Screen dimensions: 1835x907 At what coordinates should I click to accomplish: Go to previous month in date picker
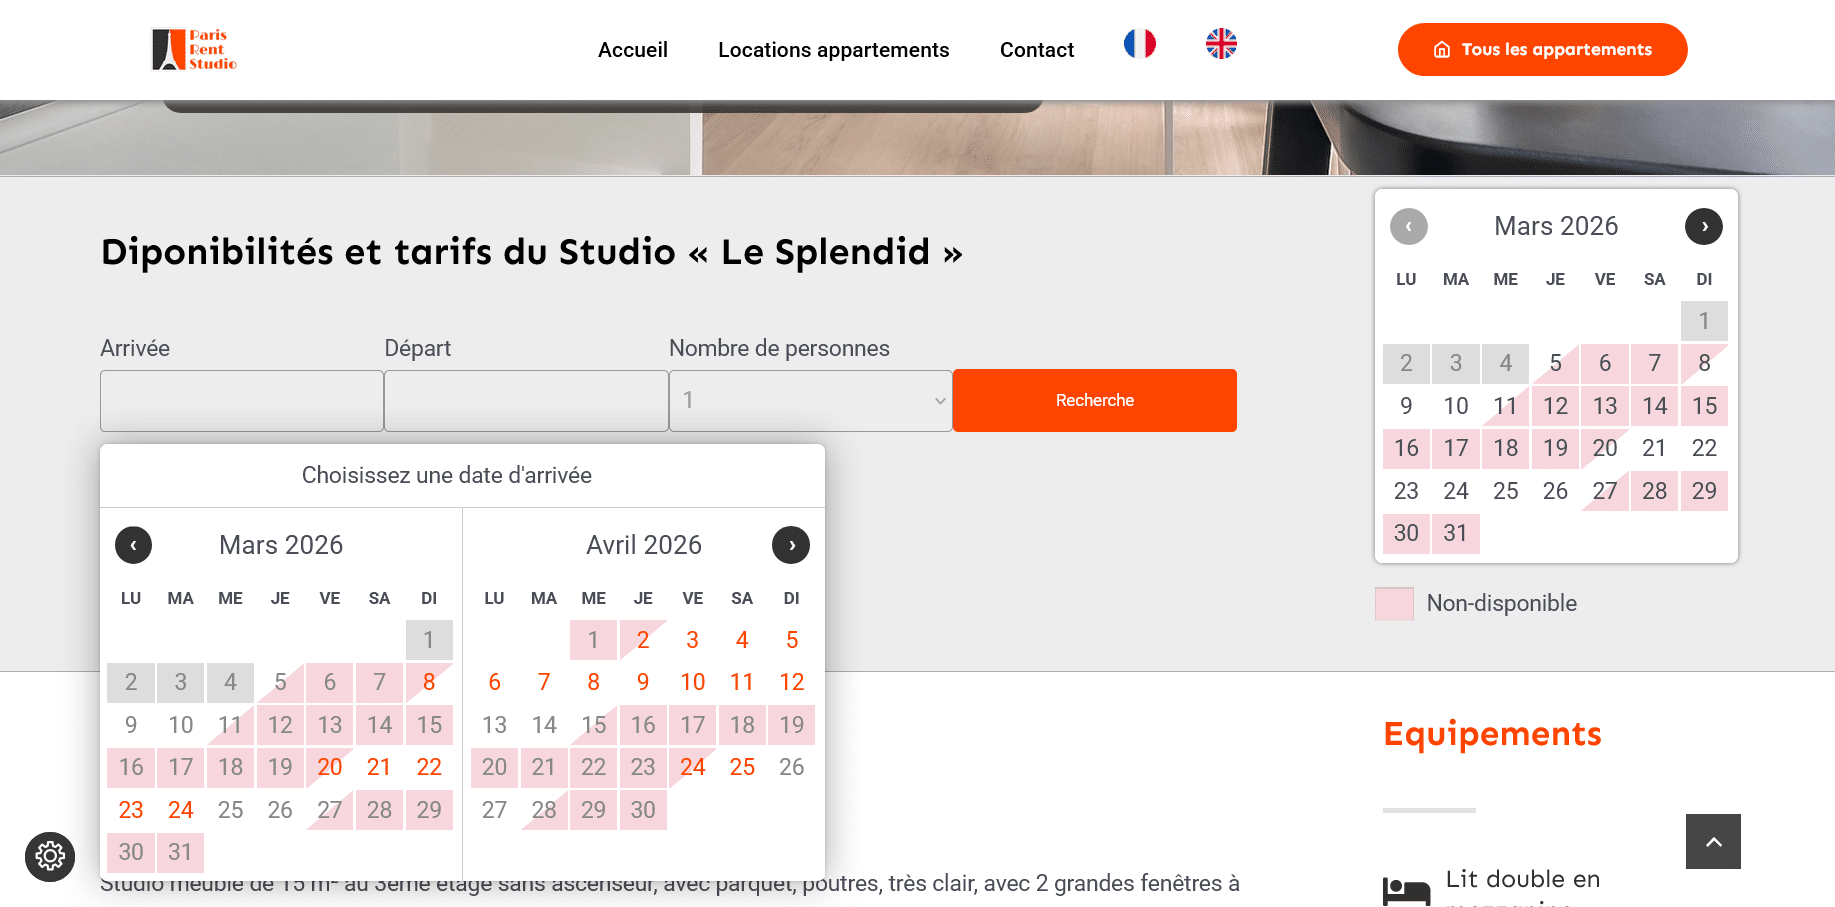[x=133, y=545]
